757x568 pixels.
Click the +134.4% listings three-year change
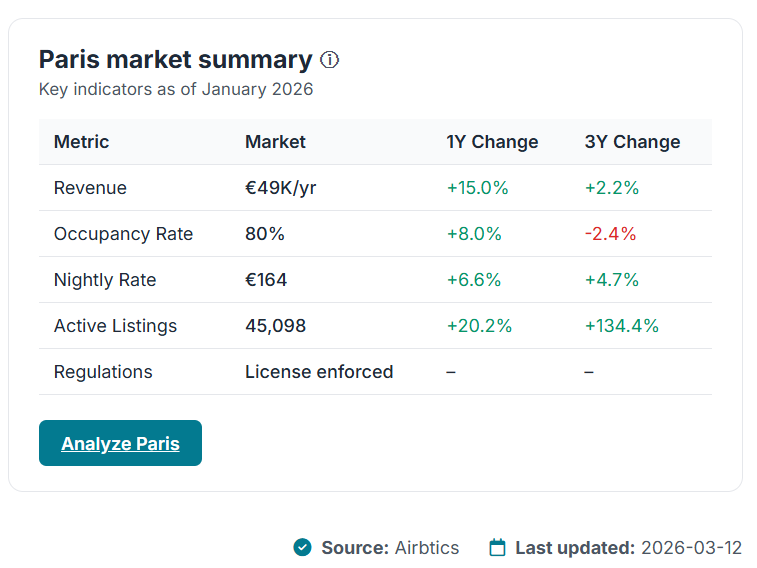point(621,326)
